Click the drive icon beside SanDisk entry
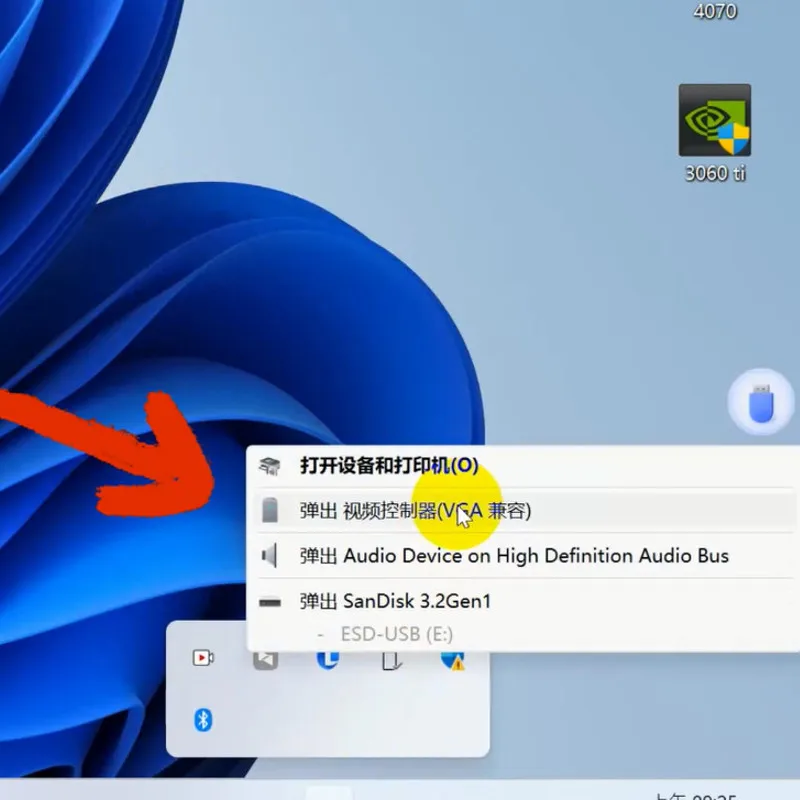800x800 pixels. pyautogui.click(x=270, y=602)
